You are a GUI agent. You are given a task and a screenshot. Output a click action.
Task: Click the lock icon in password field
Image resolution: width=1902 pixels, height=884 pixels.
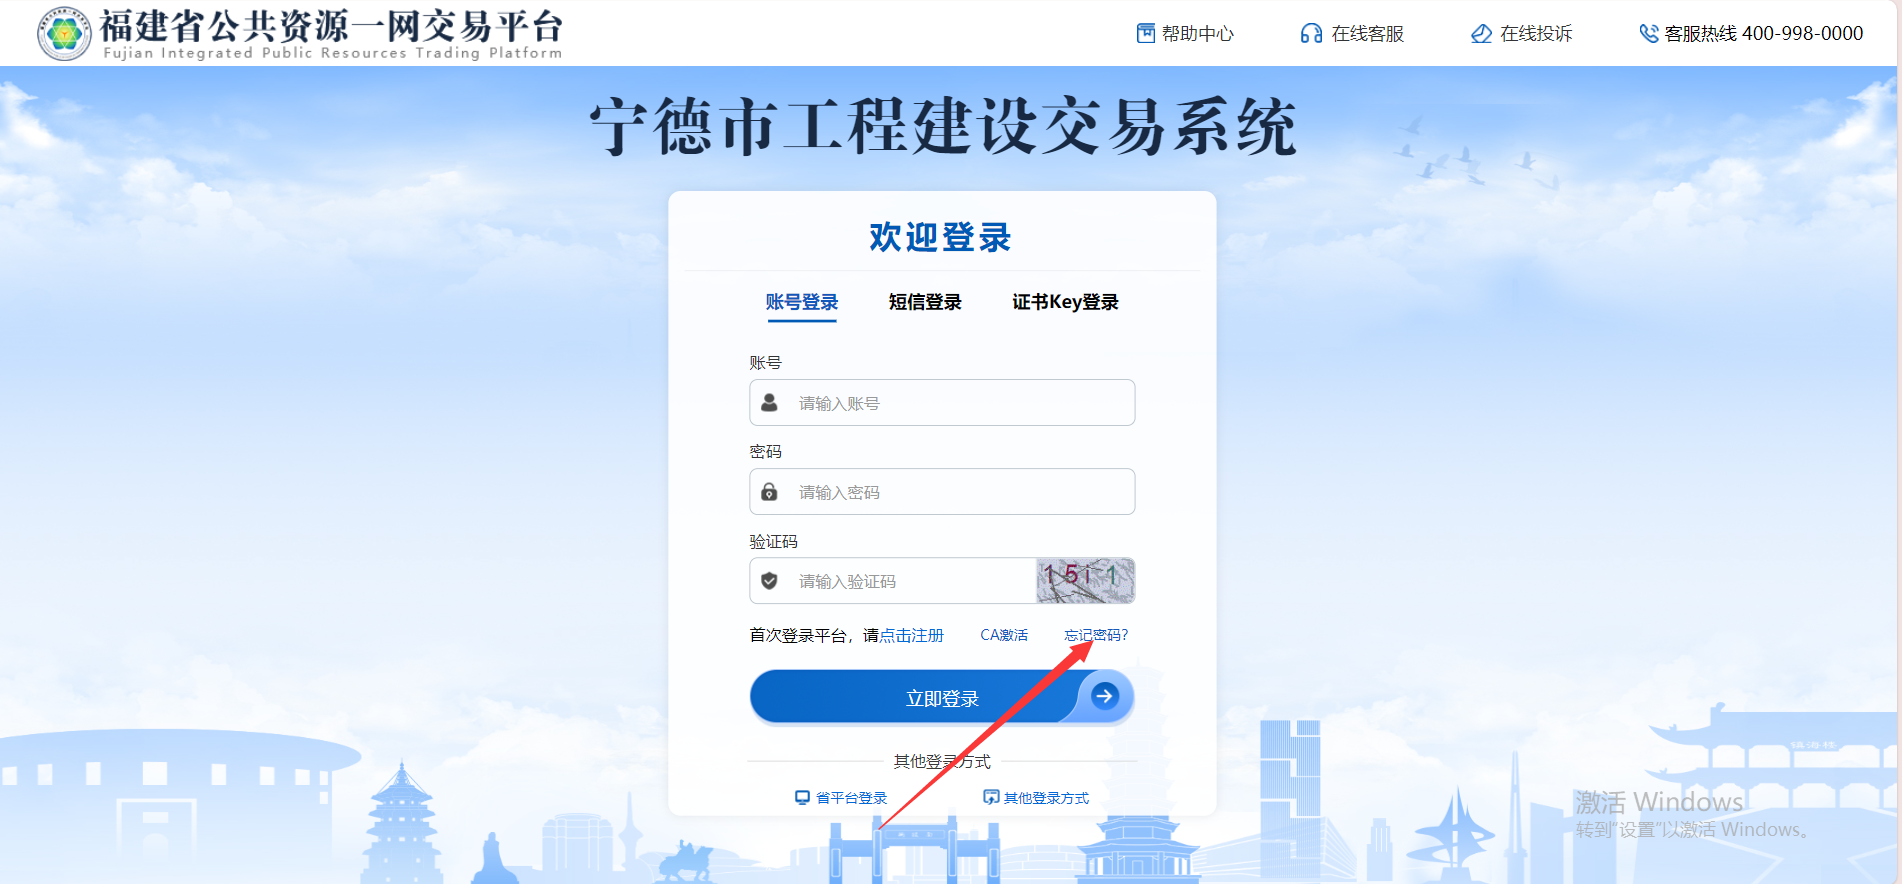[769, 491]
